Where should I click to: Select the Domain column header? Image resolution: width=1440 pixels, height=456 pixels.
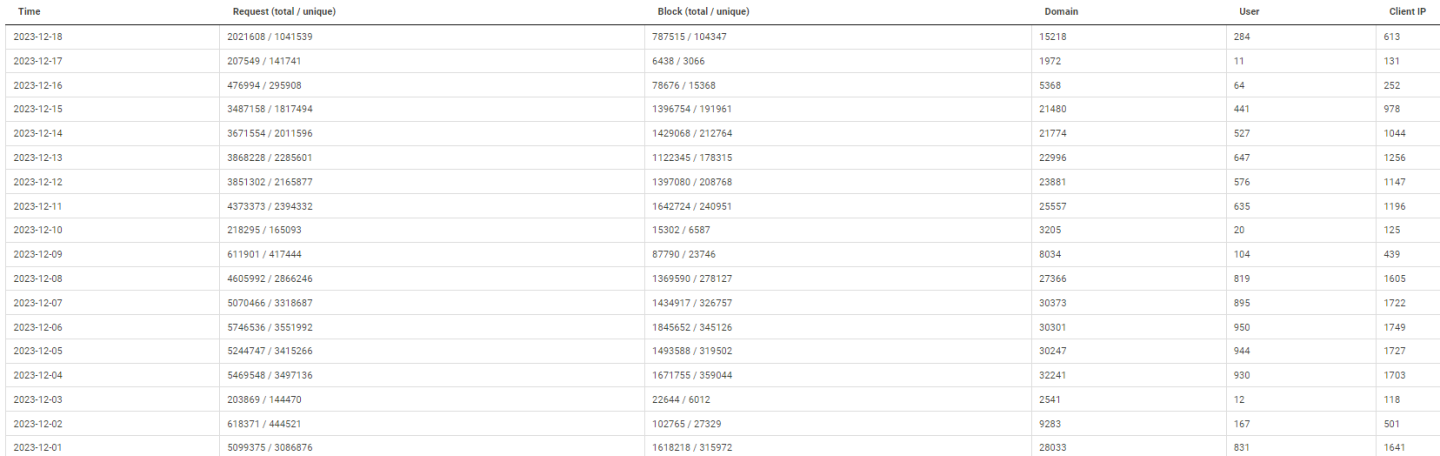click(x=1061, y=12)
